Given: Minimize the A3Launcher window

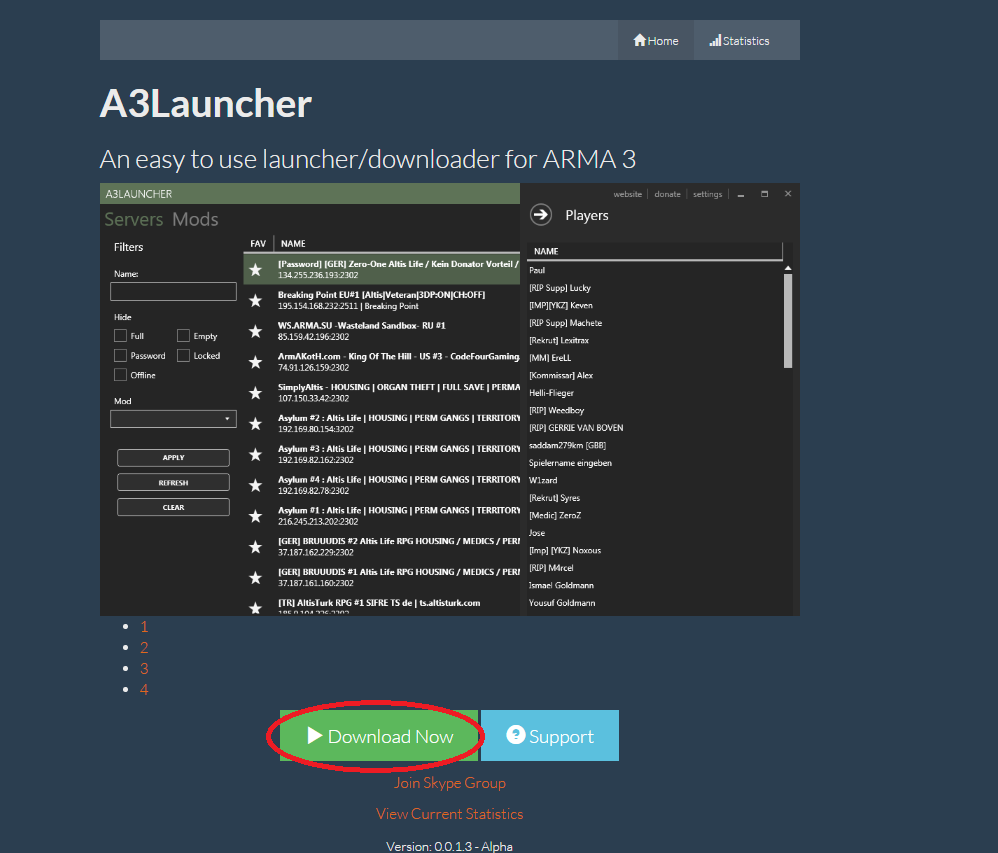Looking at the screenshot, I should coord(741,194).
